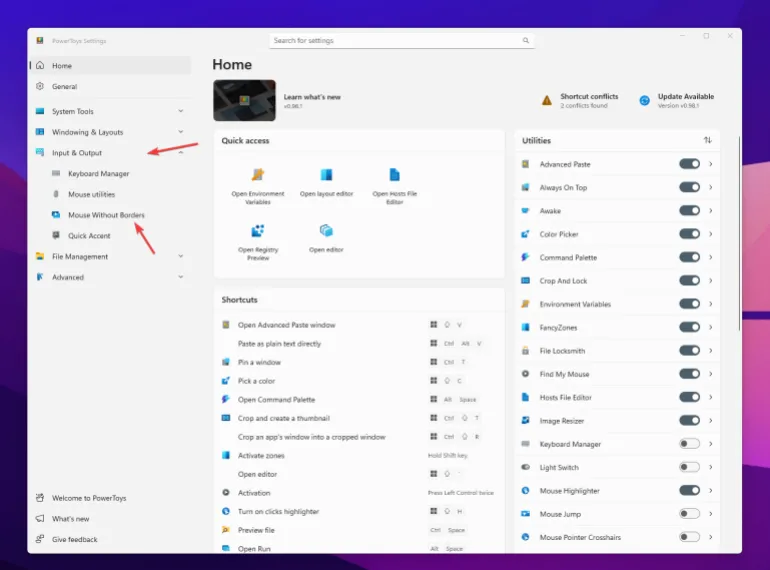Launch Hosts File Editor quick access icon
This screenshot has width=770, height=570.
point(394,175)
